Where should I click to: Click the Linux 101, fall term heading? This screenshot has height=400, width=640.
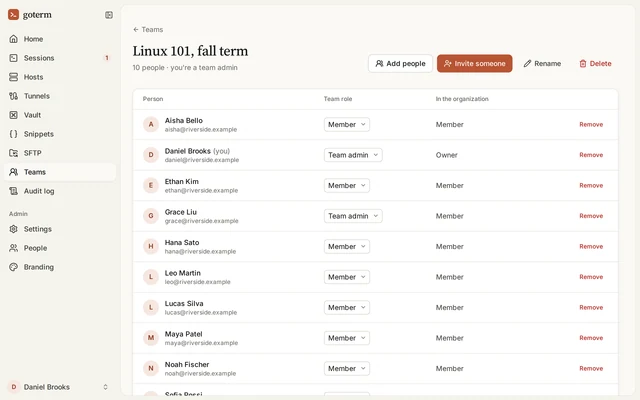click(x=190, y=51)
